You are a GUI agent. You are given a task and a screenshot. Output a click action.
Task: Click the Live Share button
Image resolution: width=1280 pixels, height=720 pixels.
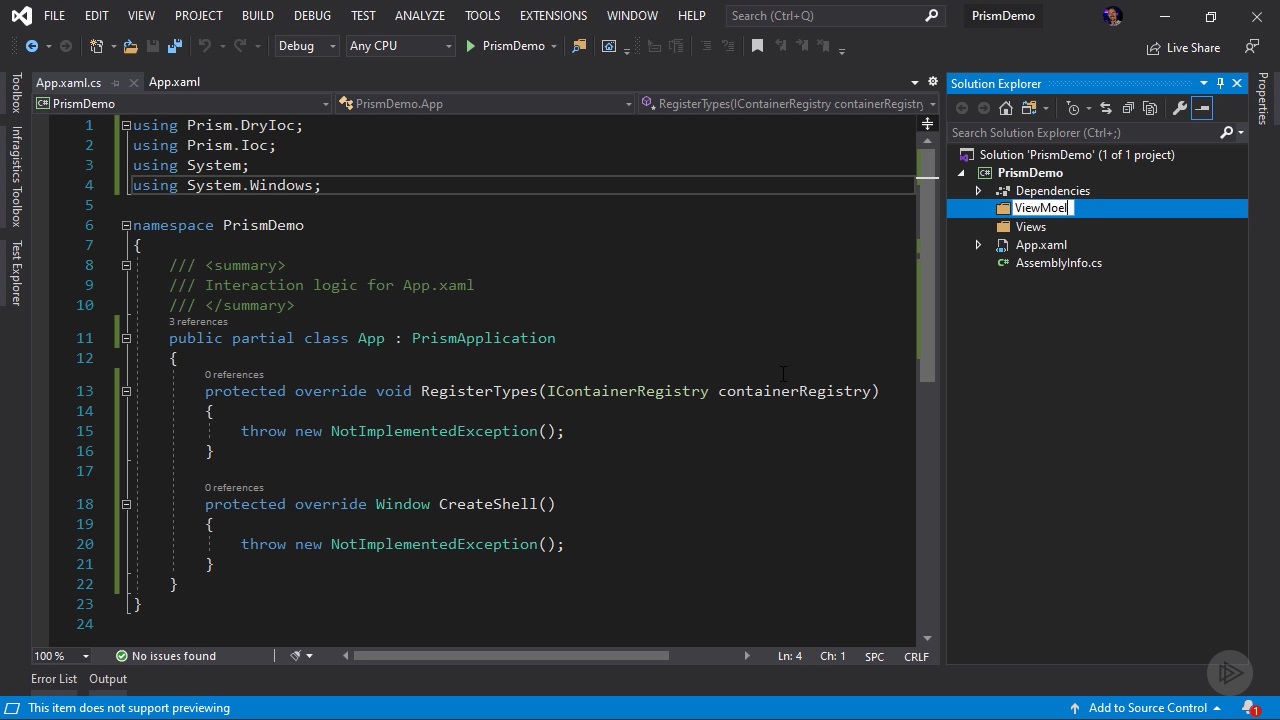click(1183, 48)
